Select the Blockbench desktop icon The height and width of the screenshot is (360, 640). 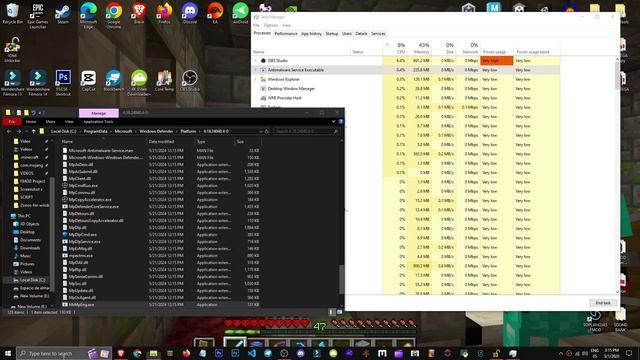coord(113,80)
